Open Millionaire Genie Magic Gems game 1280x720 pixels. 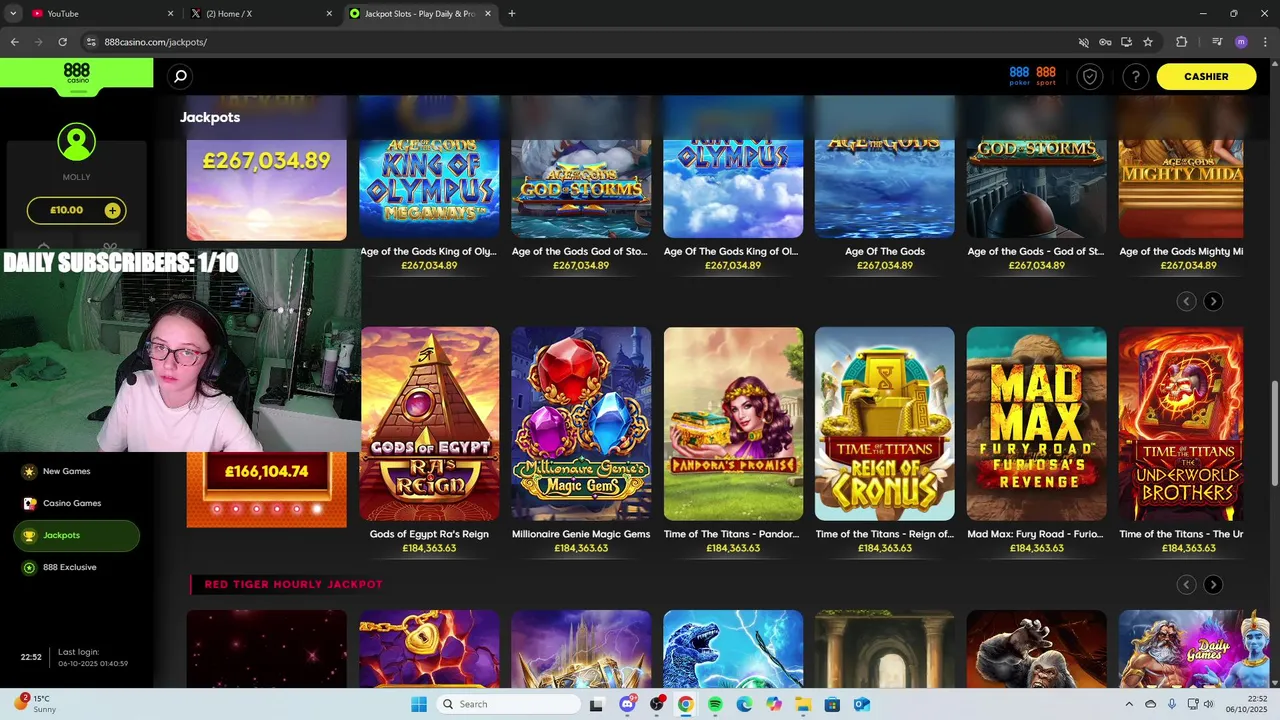(x=581, y=424)
